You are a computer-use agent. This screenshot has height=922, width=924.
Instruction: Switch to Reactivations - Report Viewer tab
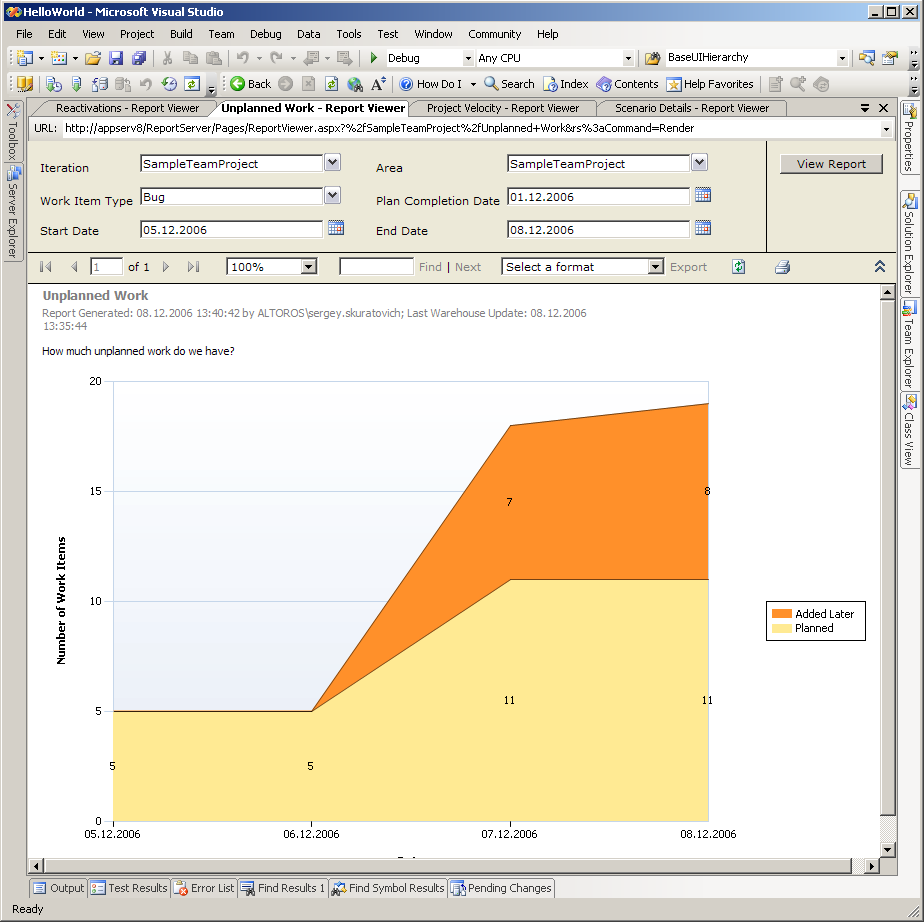pos(127,108)
